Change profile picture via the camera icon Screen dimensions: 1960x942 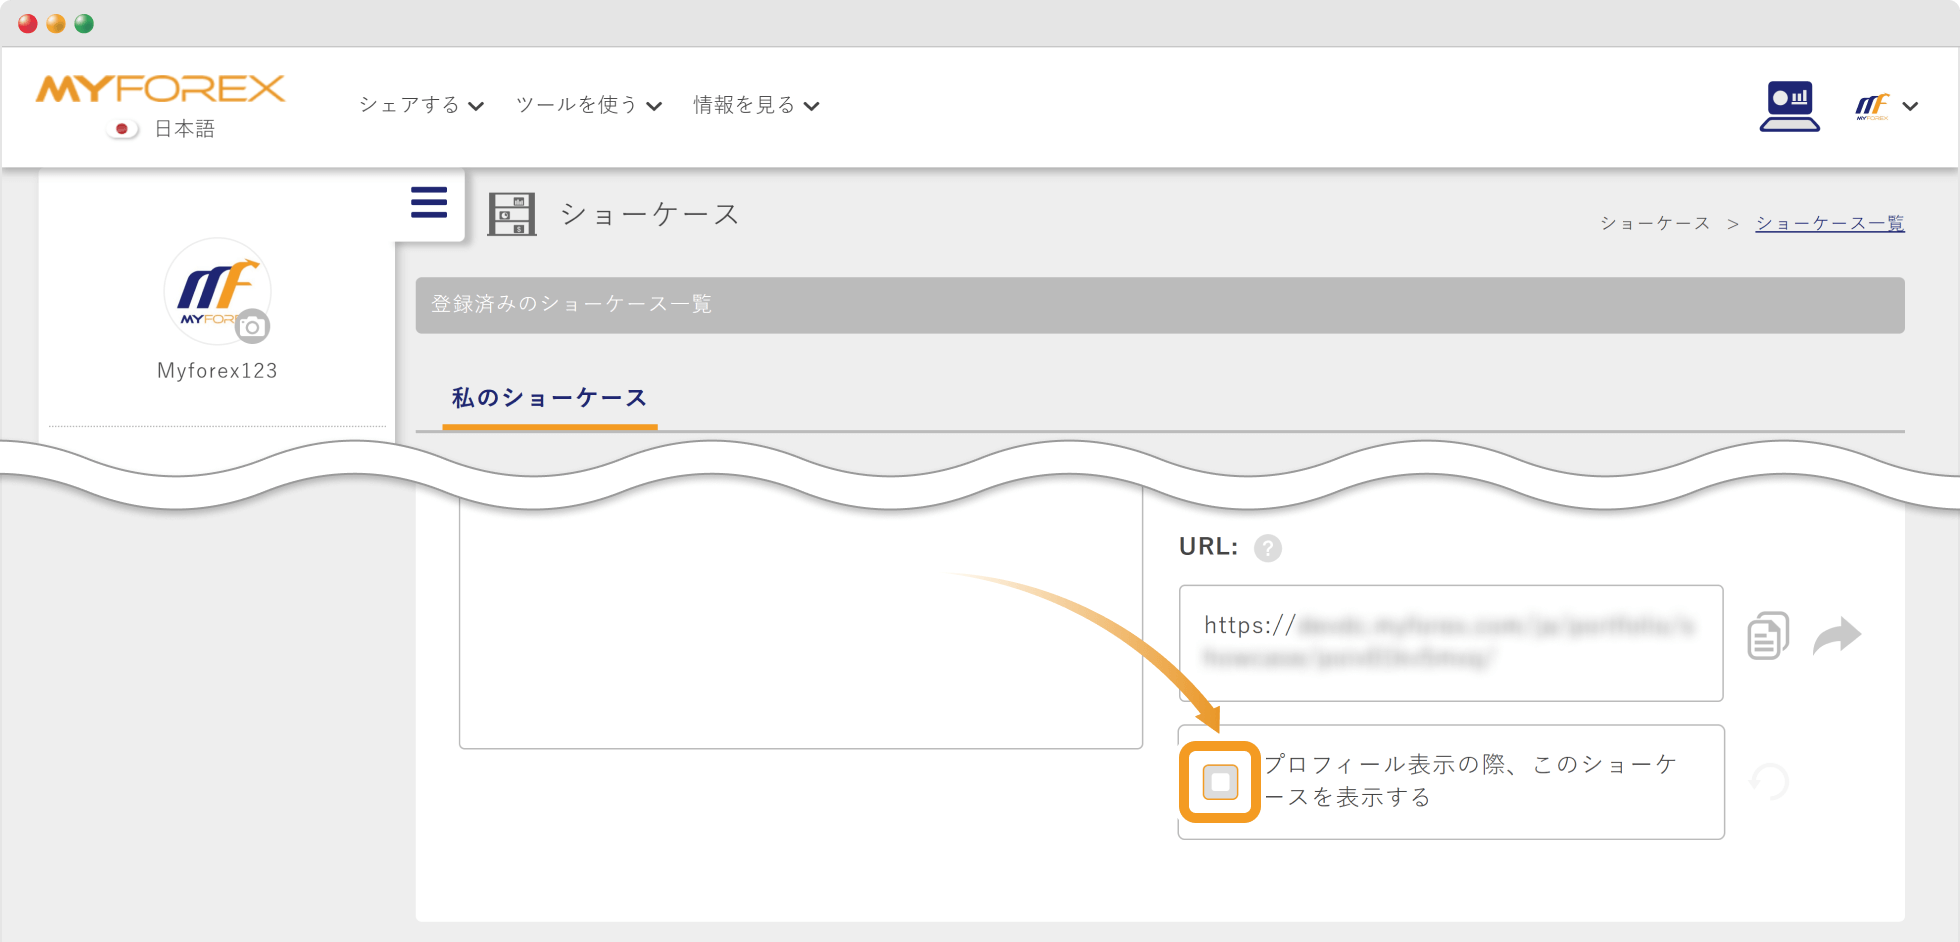(x=253, y=327)
